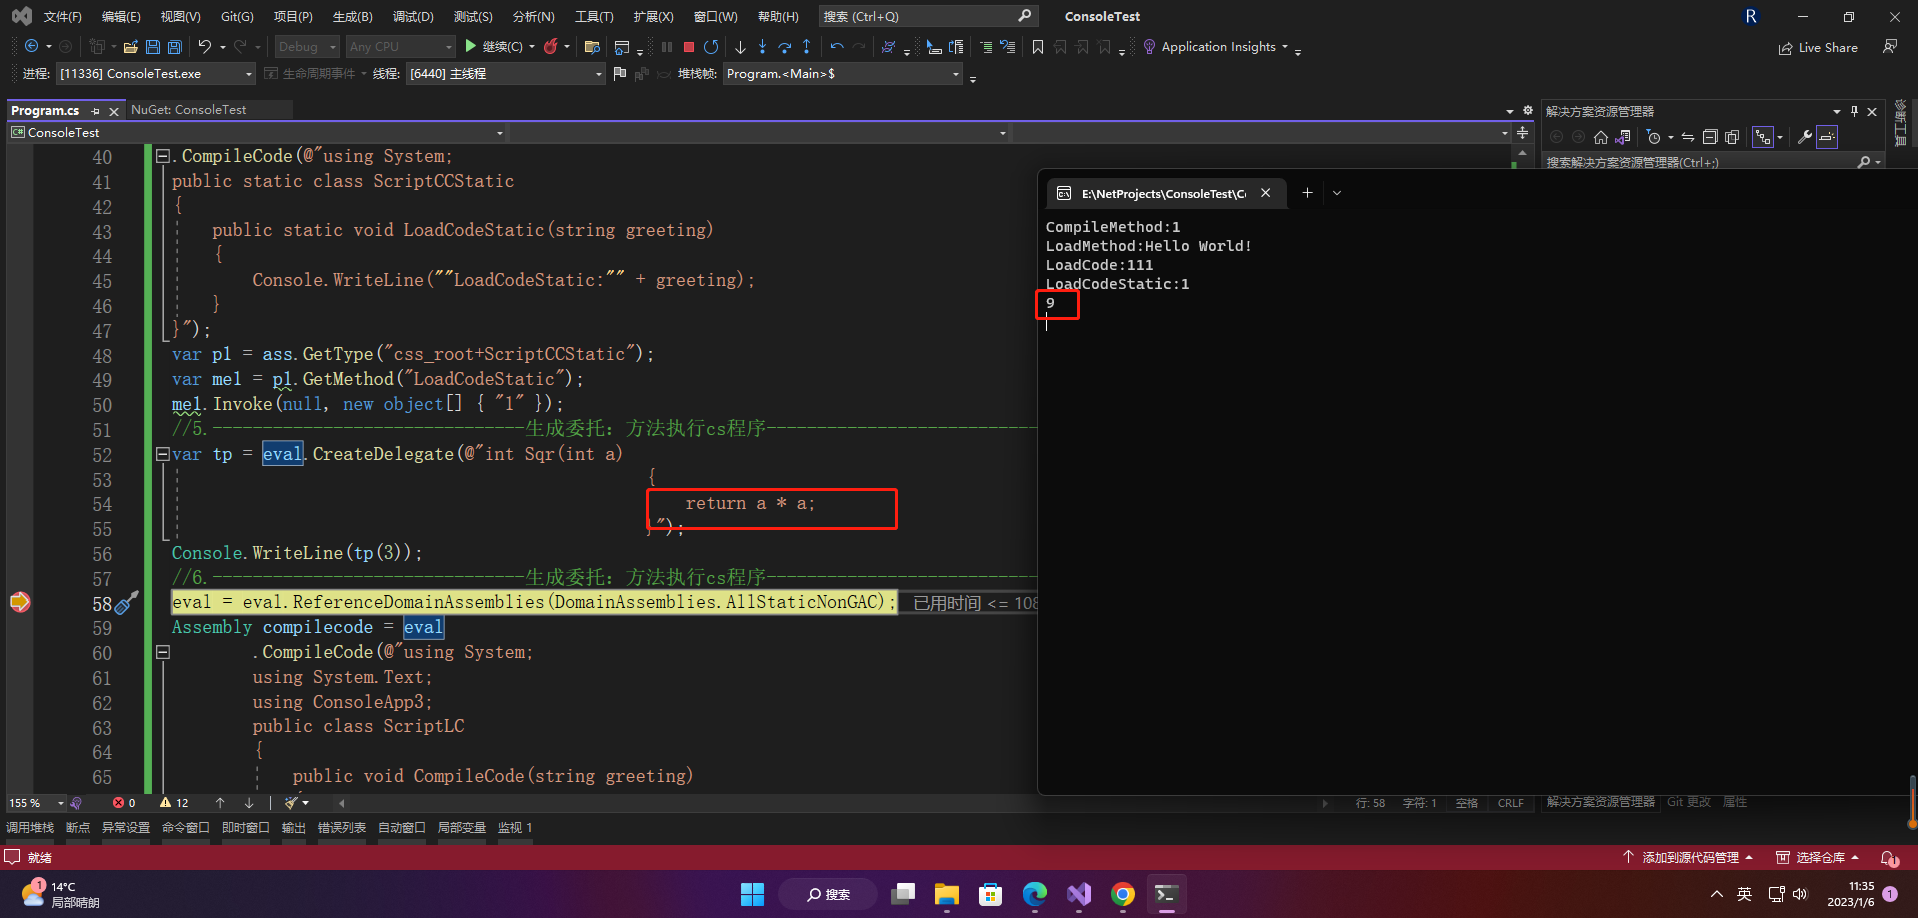The image size is (1918, 918).
Task: Click the thread flag icon
Action: (620, 73)
